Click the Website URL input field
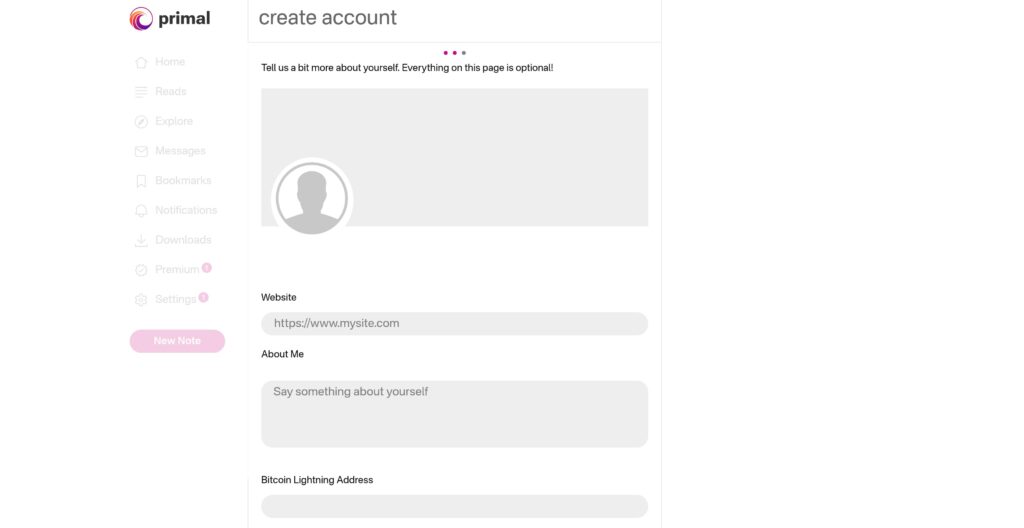 (454, 324)
